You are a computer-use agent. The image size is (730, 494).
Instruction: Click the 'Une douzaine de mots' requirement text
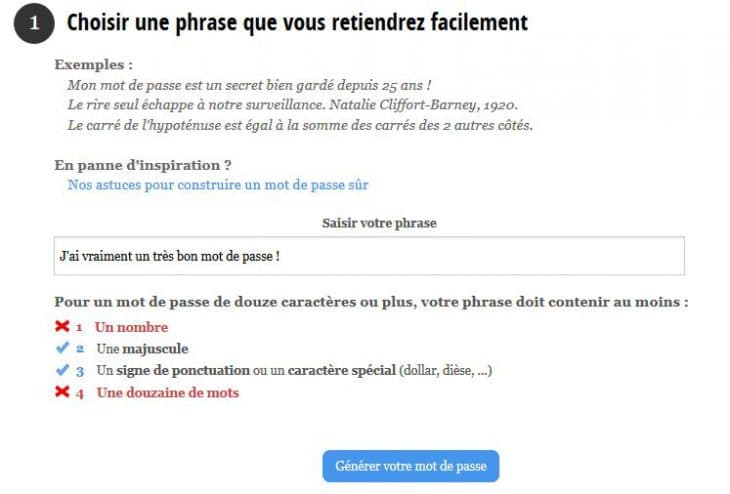(167, 393)
